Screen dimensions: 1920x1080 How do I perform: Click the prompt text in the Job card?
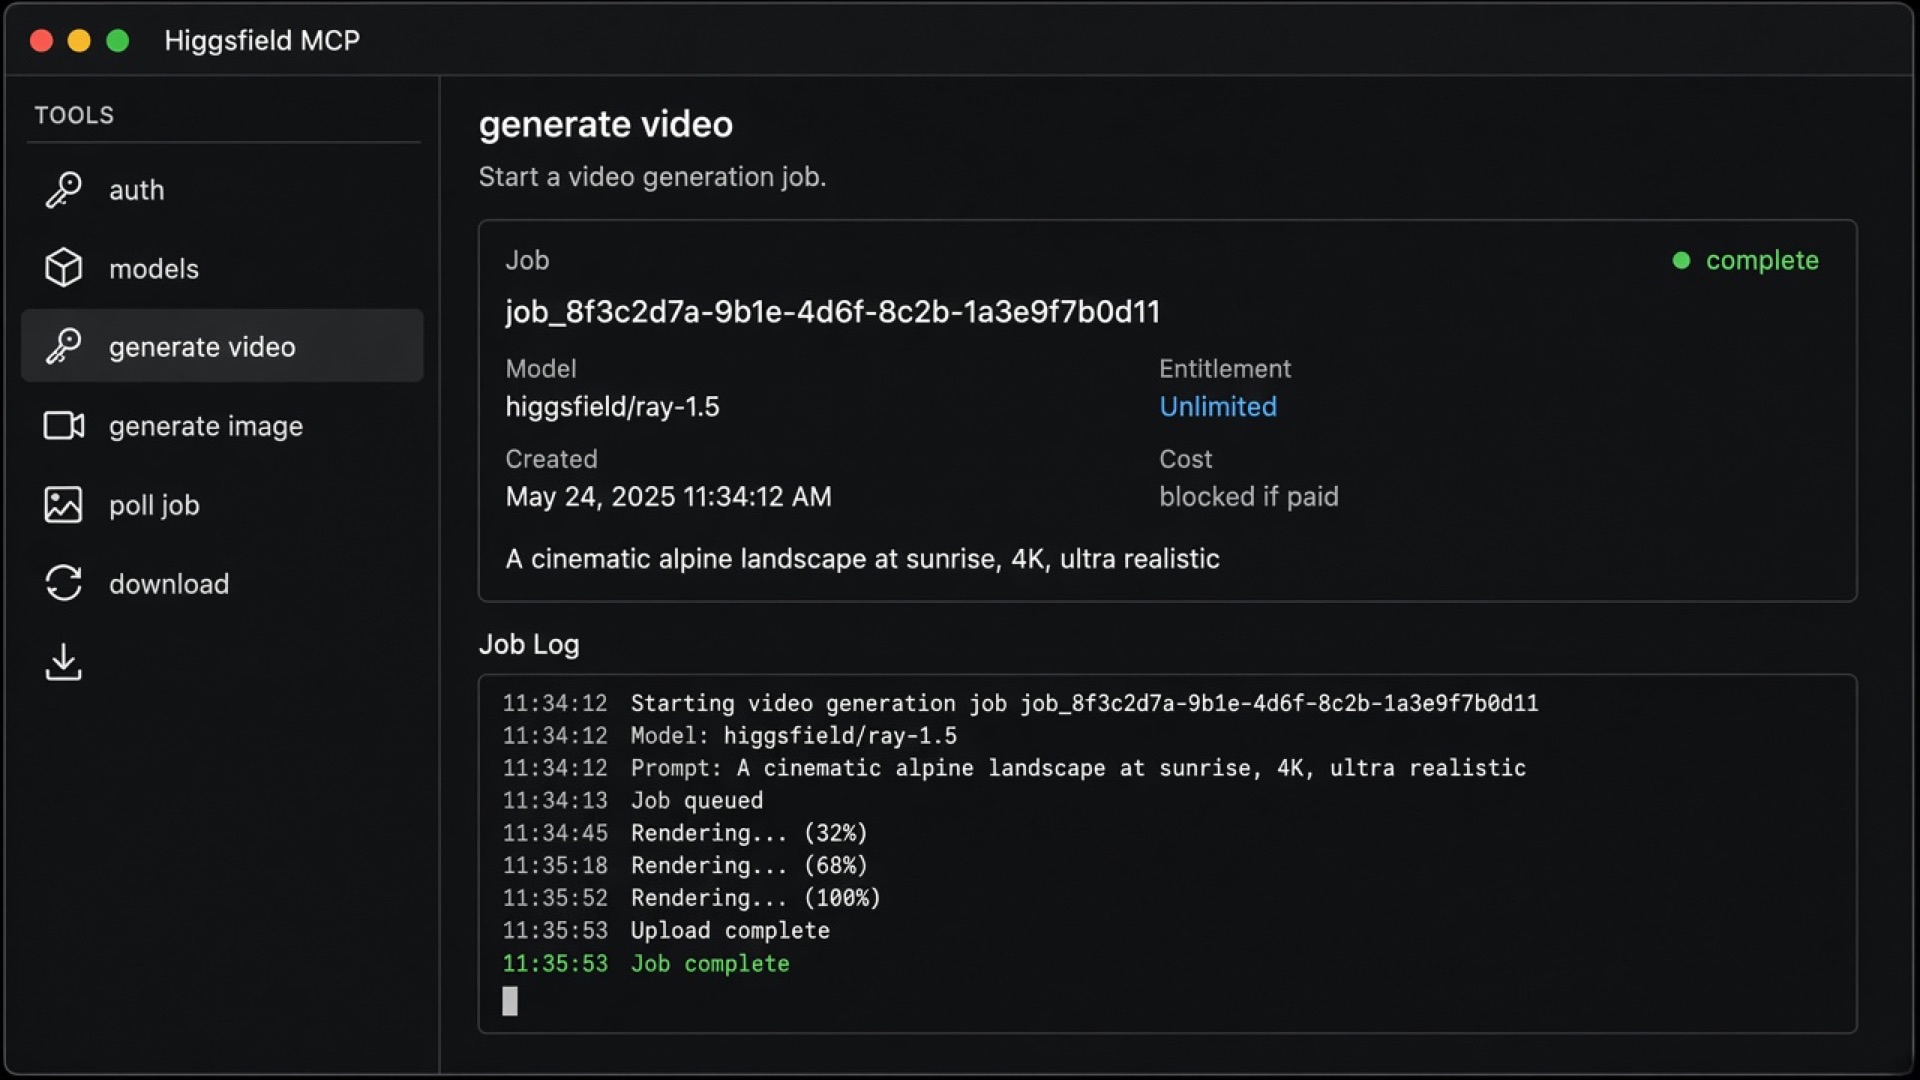tap(862, 558)
